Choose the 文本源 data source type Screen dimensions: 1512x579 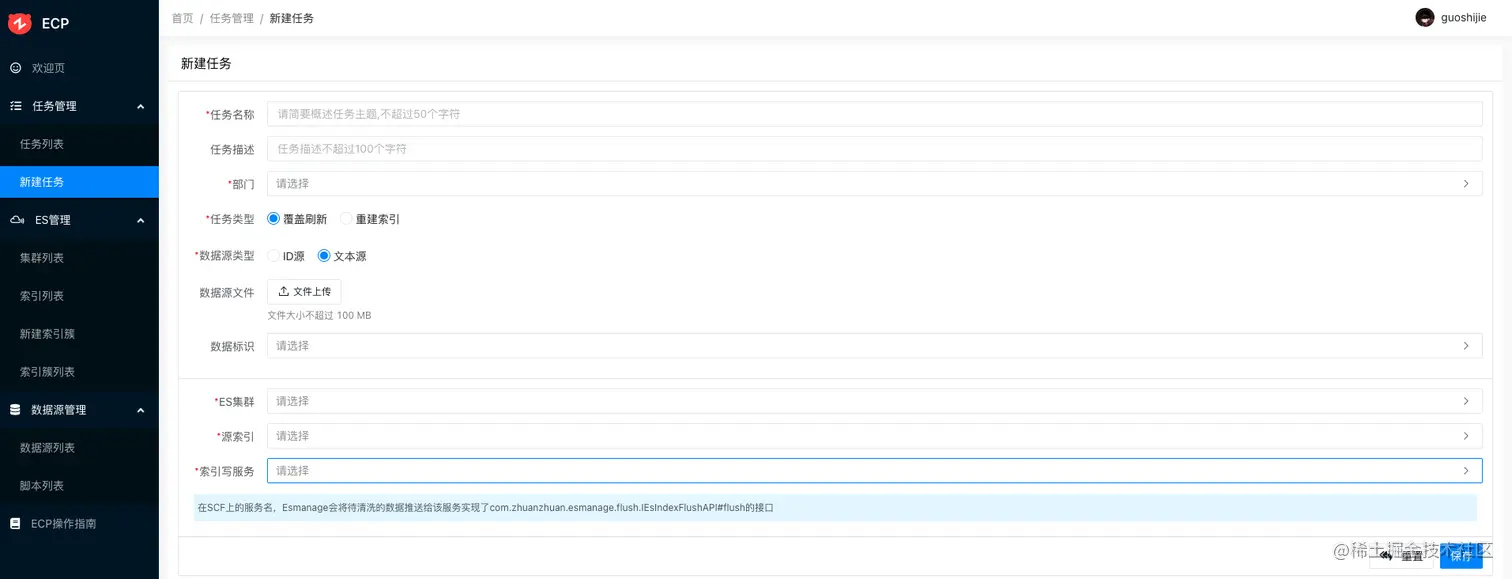pyautogui.click(x=324, y=256)
